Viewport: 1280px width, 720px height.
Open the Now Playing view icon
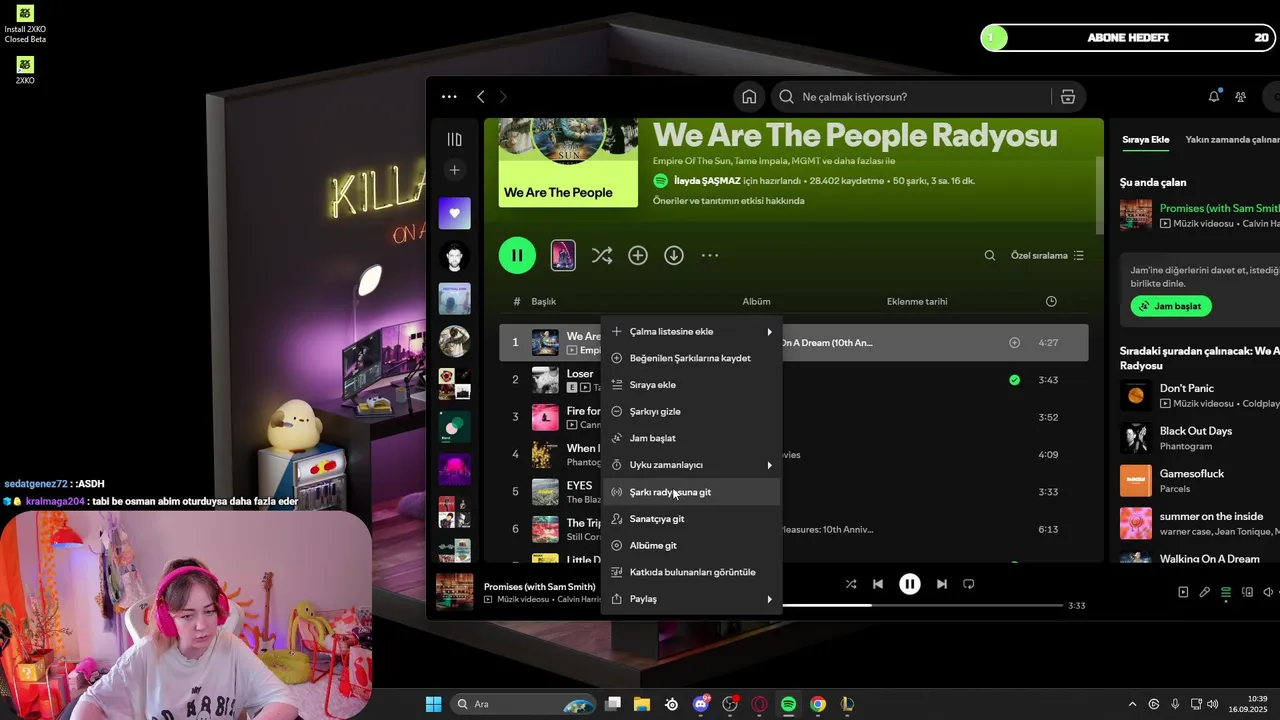click(1183, 592)
